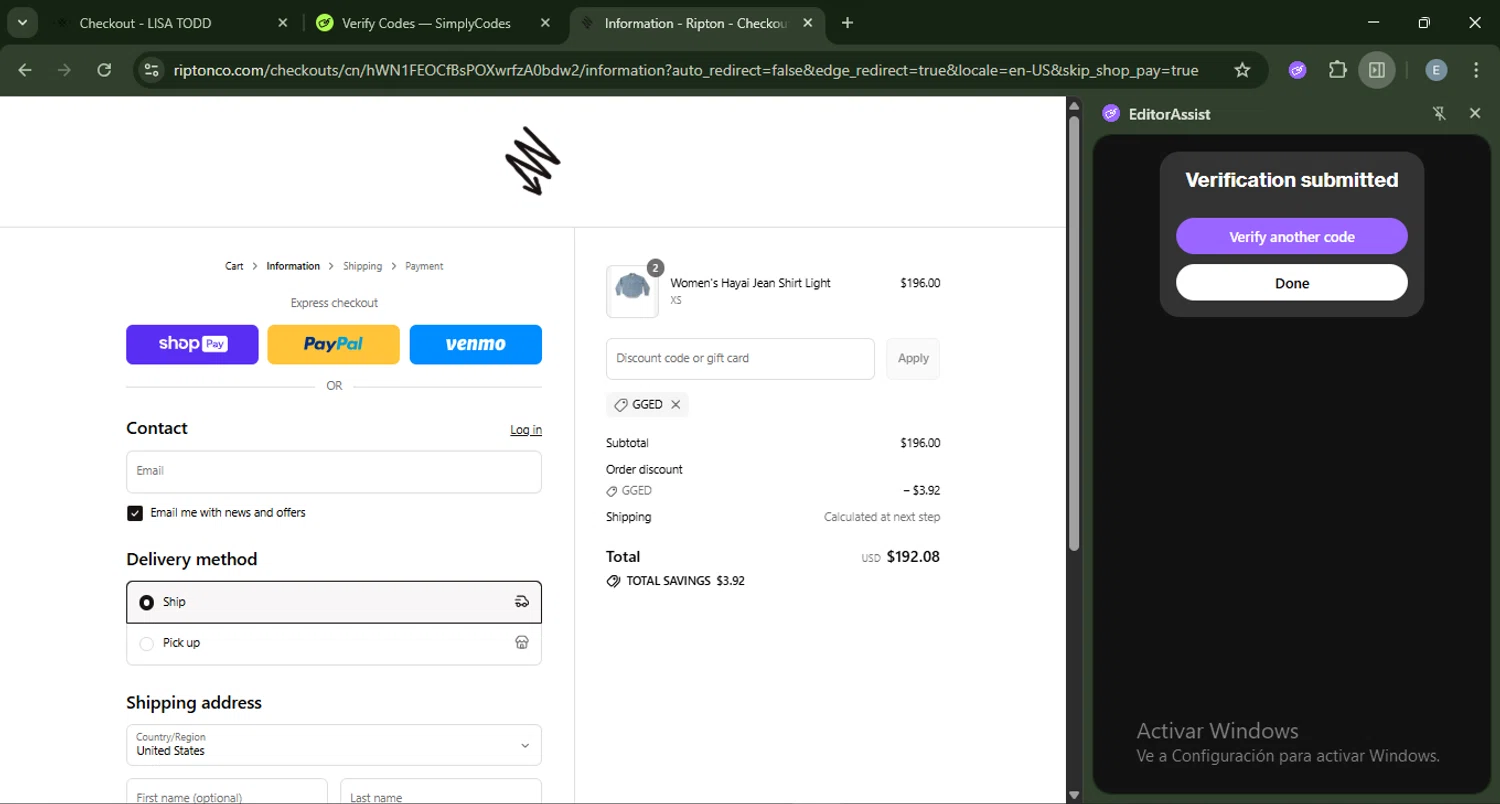The image size is (1500, 804).
Task: Close the Verify Codes — SimplyCodes tab
Action: tap(545, 23)
